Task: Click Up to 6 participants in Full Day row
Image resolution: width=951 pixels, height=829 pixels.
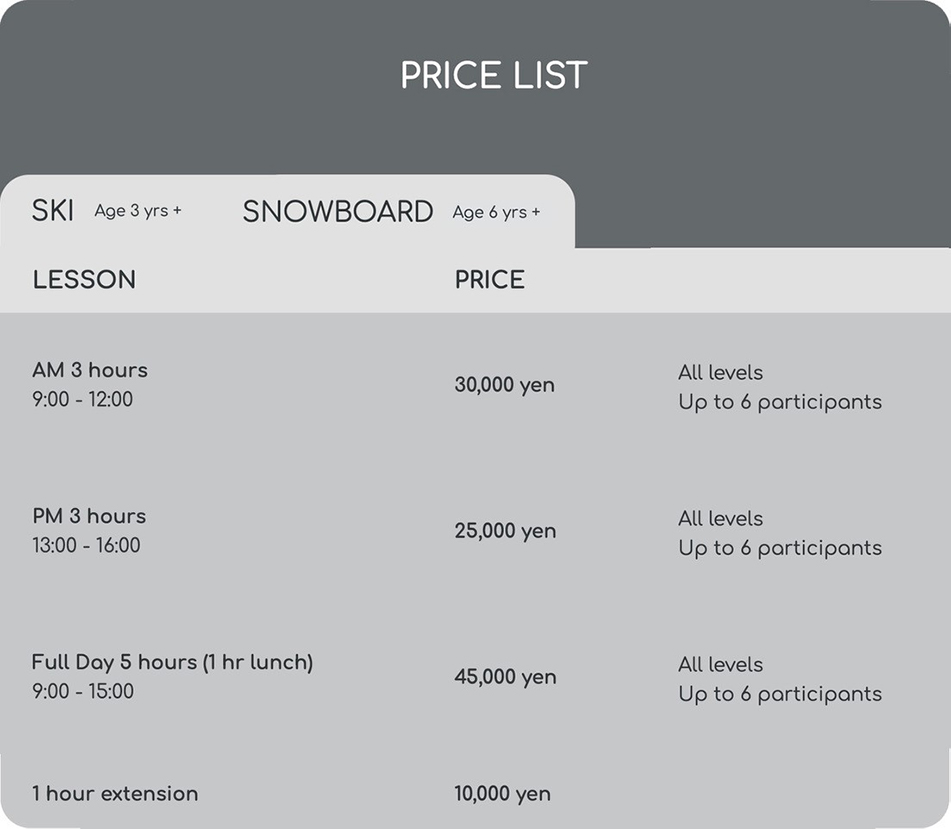Action: point(780,694)
